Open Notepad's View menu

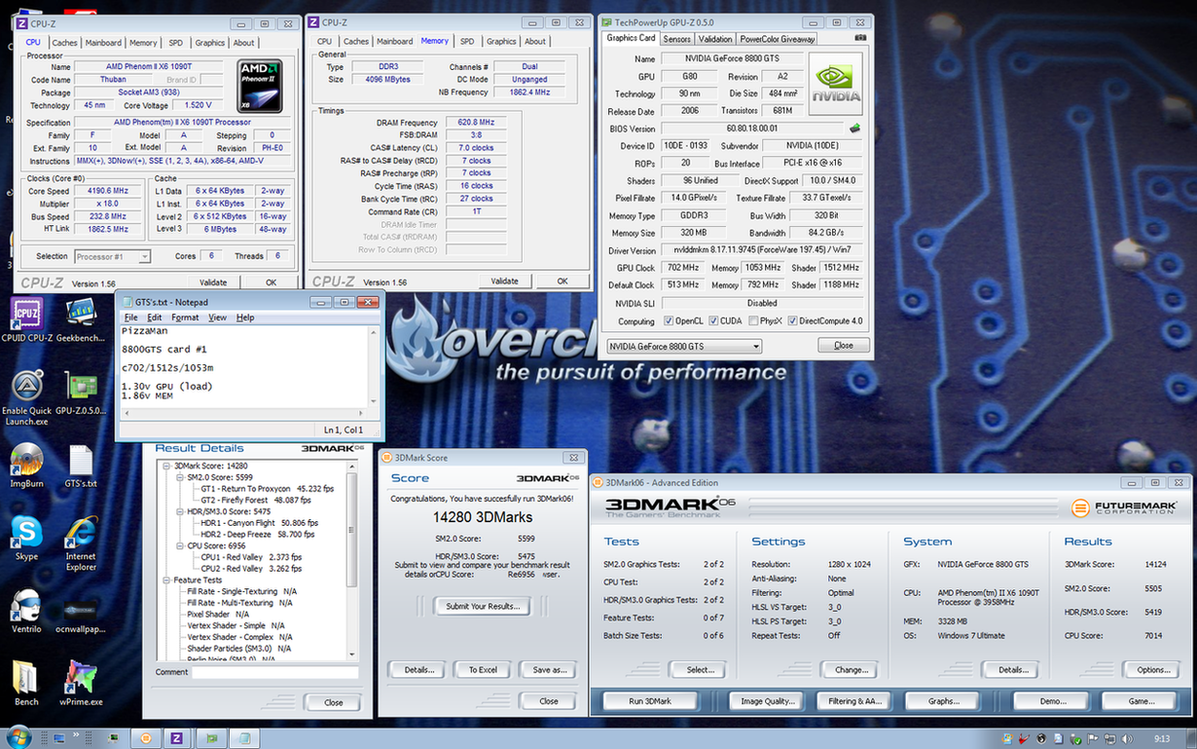[x=217, y=318]
